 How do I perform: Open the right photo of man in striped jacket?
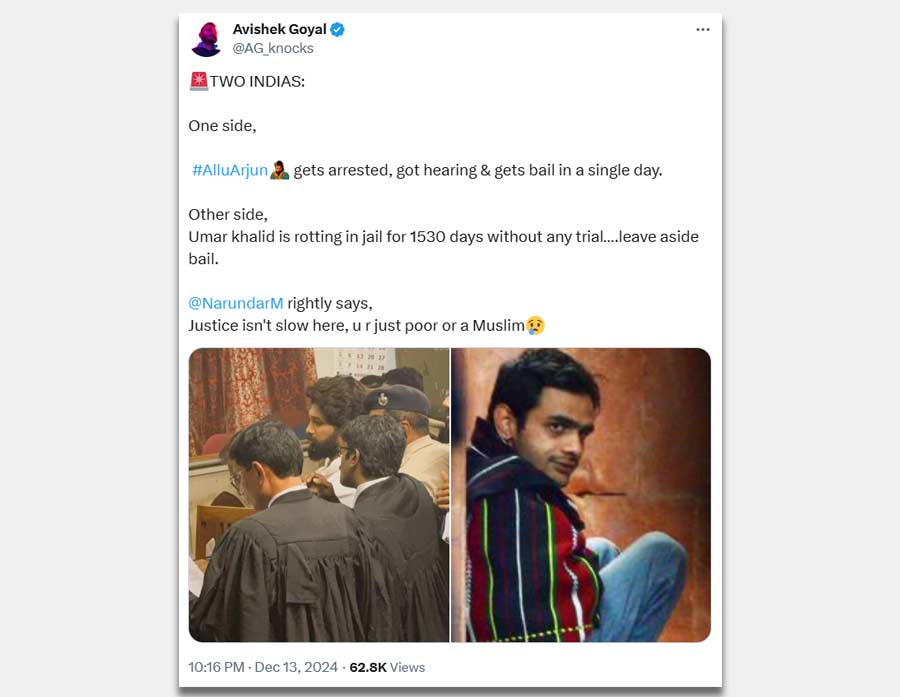pos(581,495)
